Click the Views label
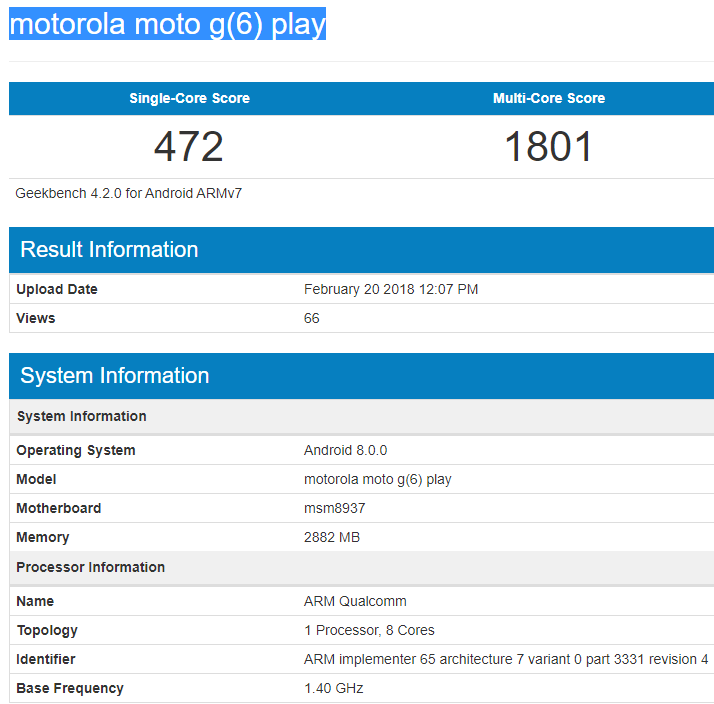This screenshot has height=704, width=714. (36, 318)
